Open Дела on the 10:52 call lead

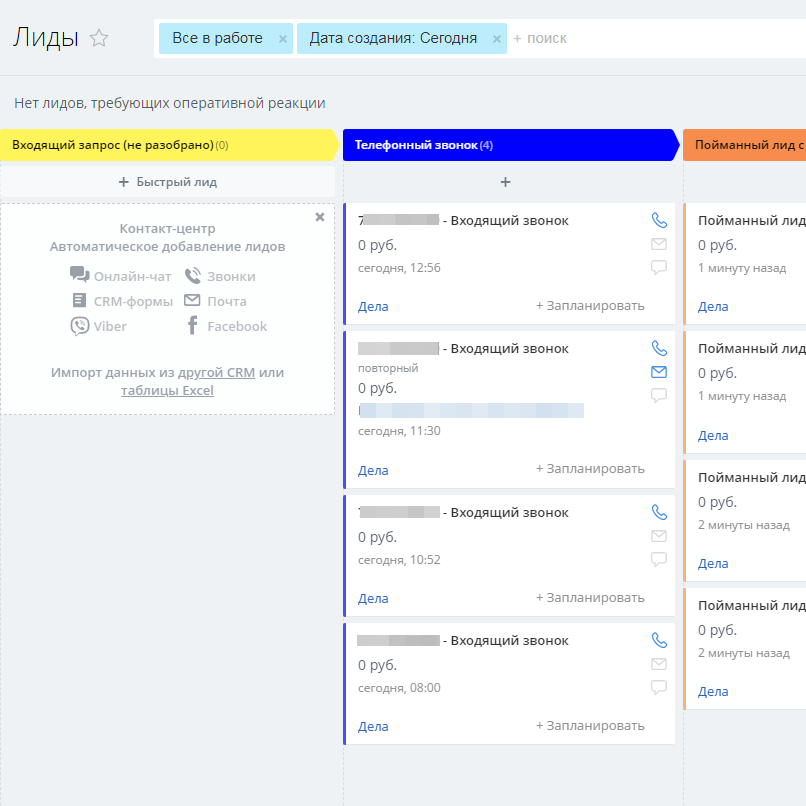pos(373,598)
